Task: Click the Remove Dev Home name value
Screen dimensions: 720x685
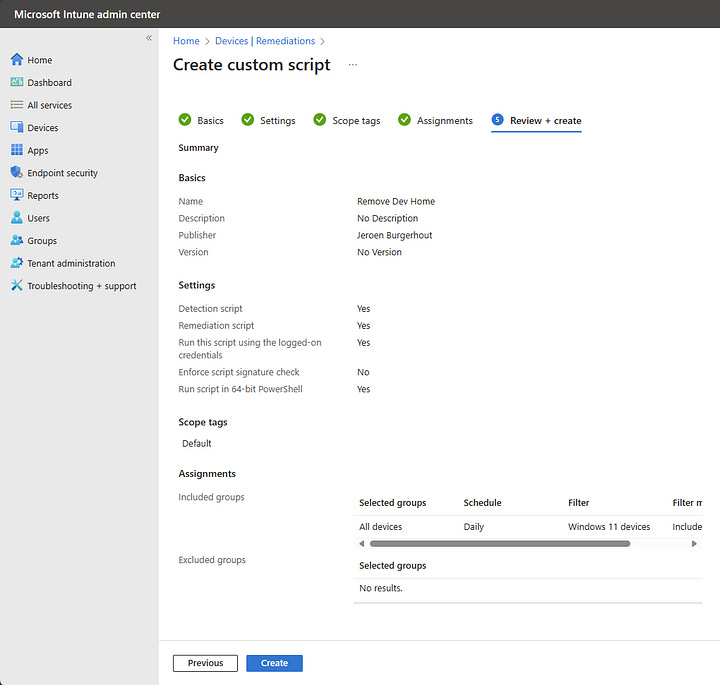Action: point(396,201)
